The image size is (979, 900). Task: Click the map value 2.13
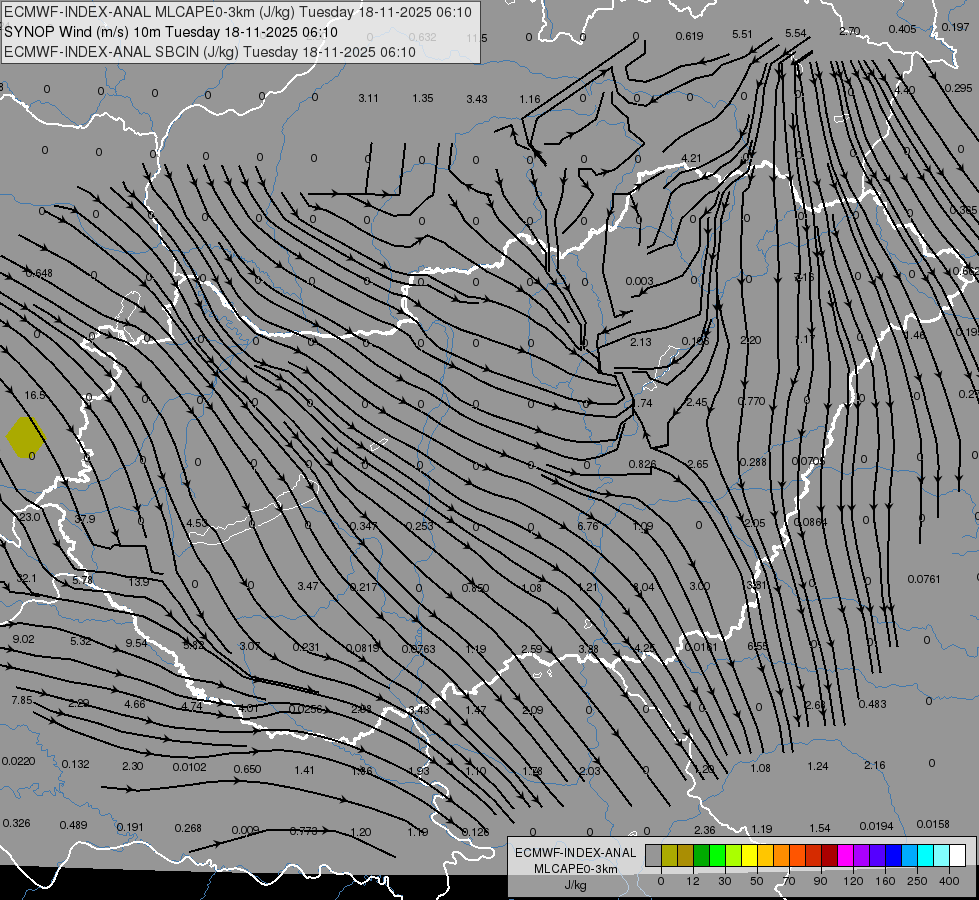click(641, 342)
